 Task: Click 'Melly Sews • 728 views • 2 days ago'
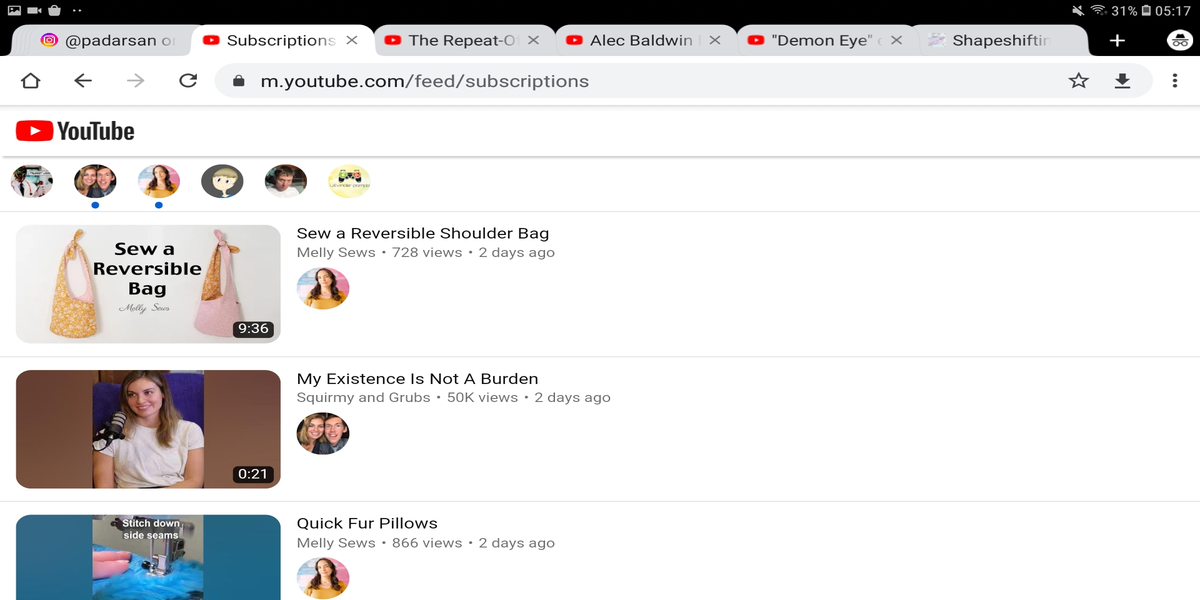426,253
